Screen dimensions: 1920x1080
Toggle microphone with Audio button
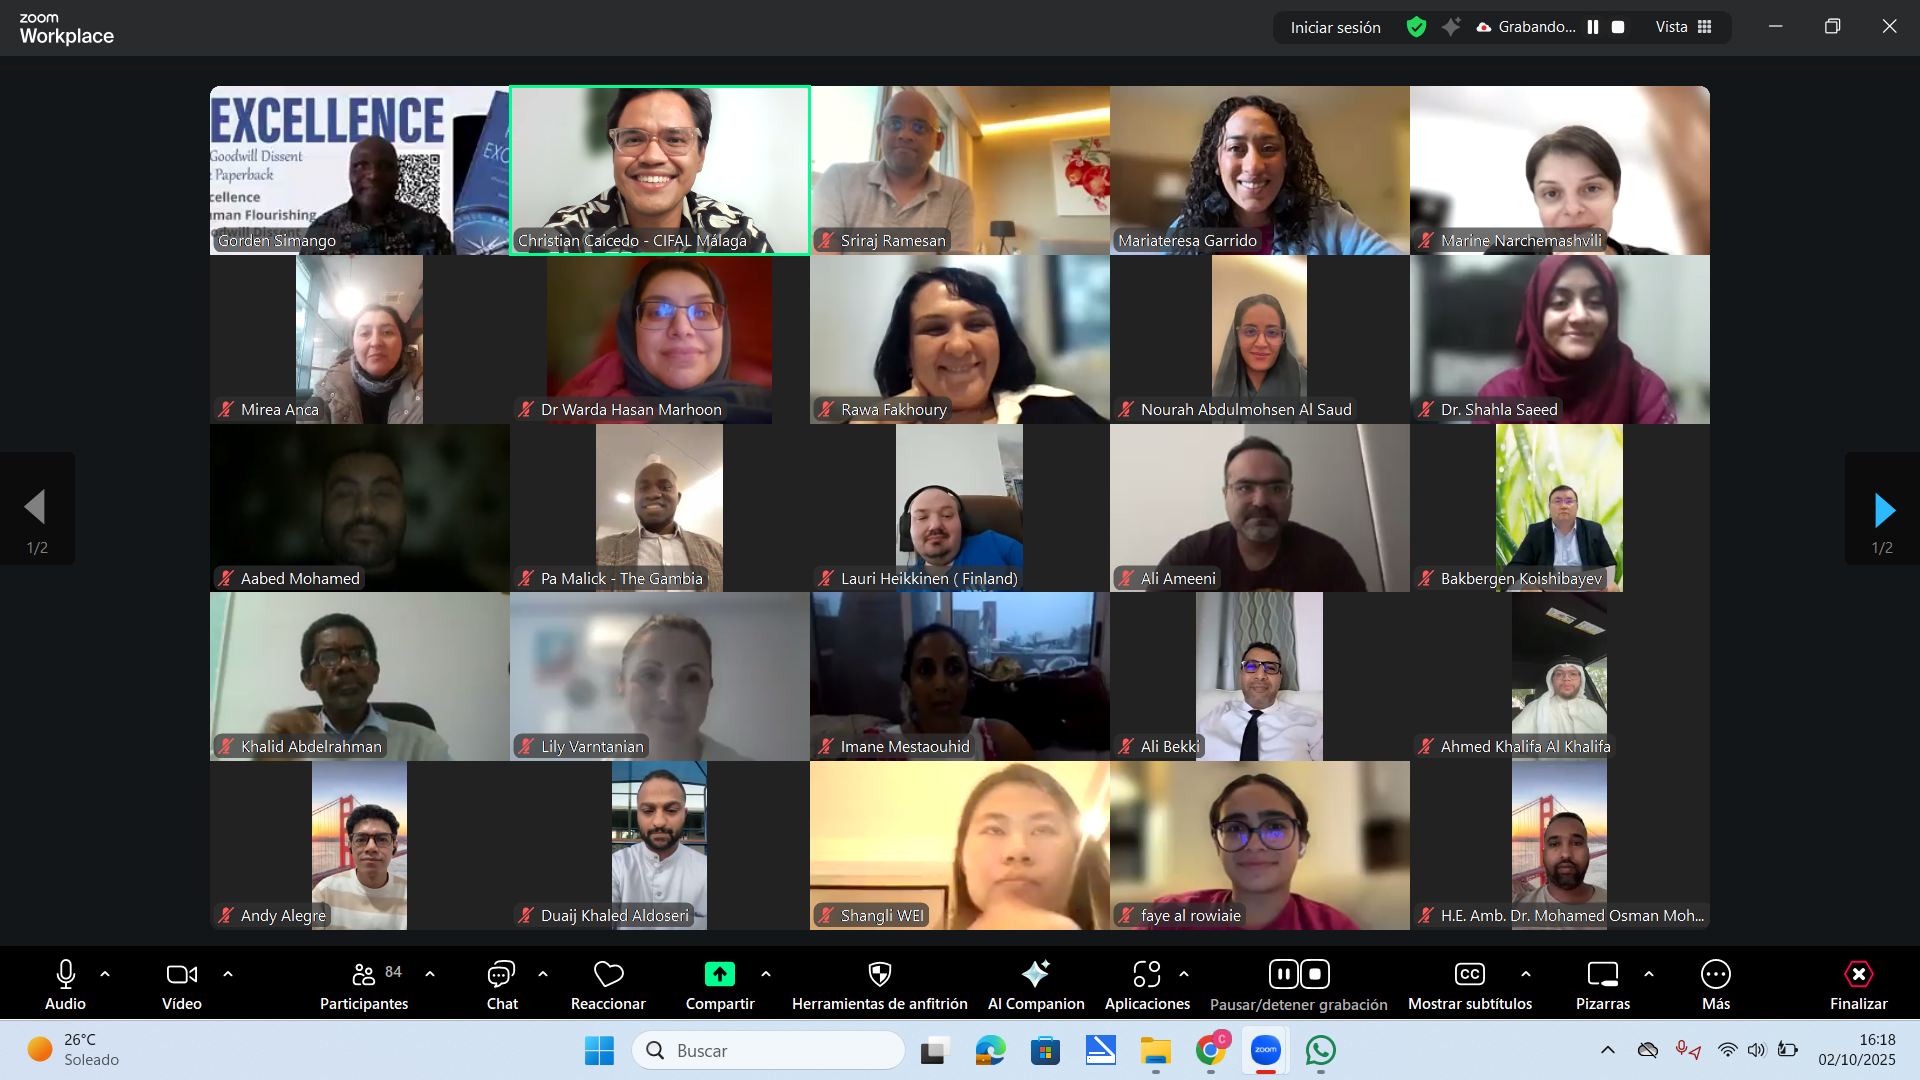click(65, 974)
